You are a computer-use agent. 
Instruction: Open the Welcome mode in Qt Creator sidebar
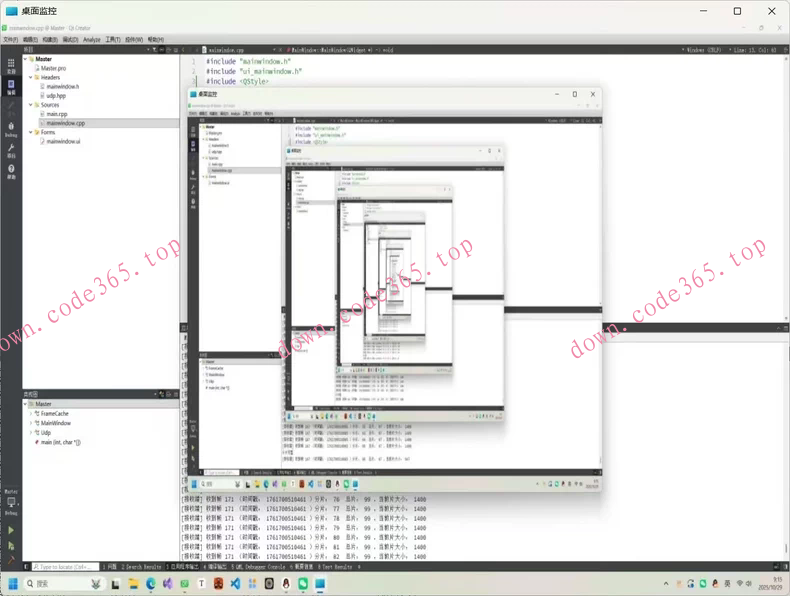11,66
